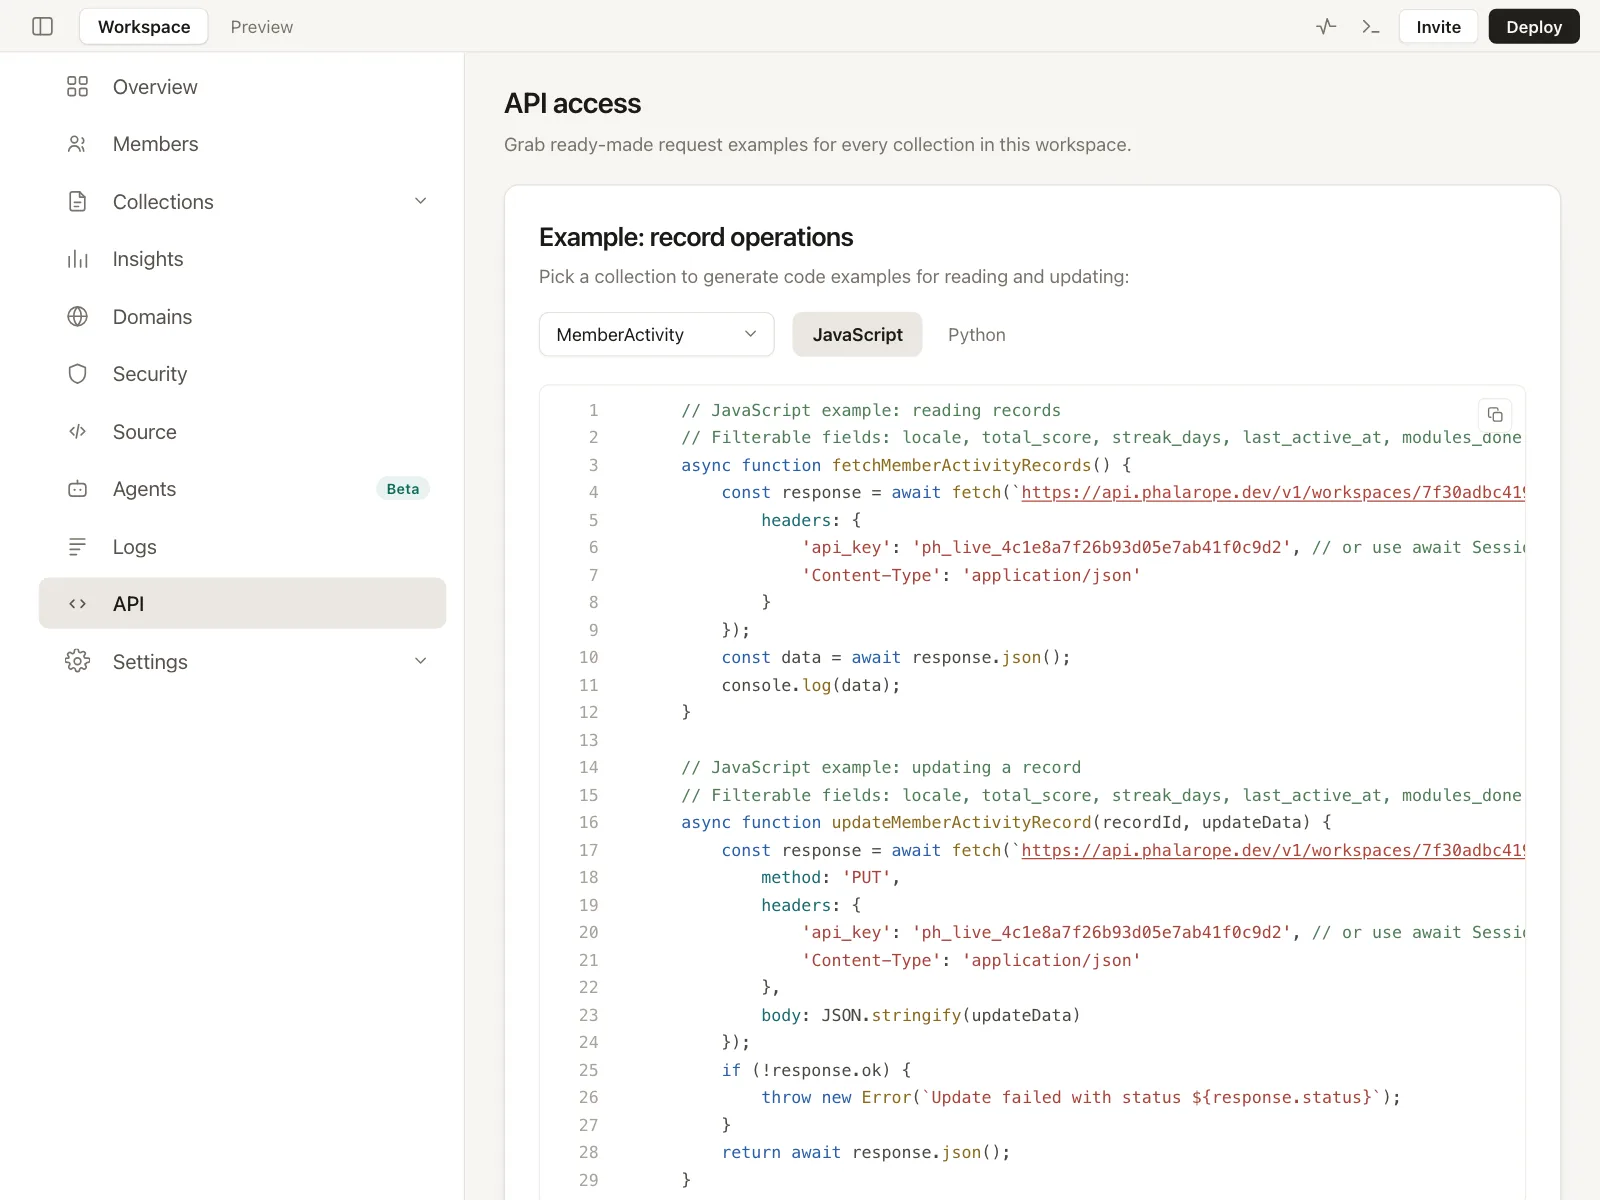Follow the API URL link on line 4
The image size is (1600, 1200).
point(1273,492)
